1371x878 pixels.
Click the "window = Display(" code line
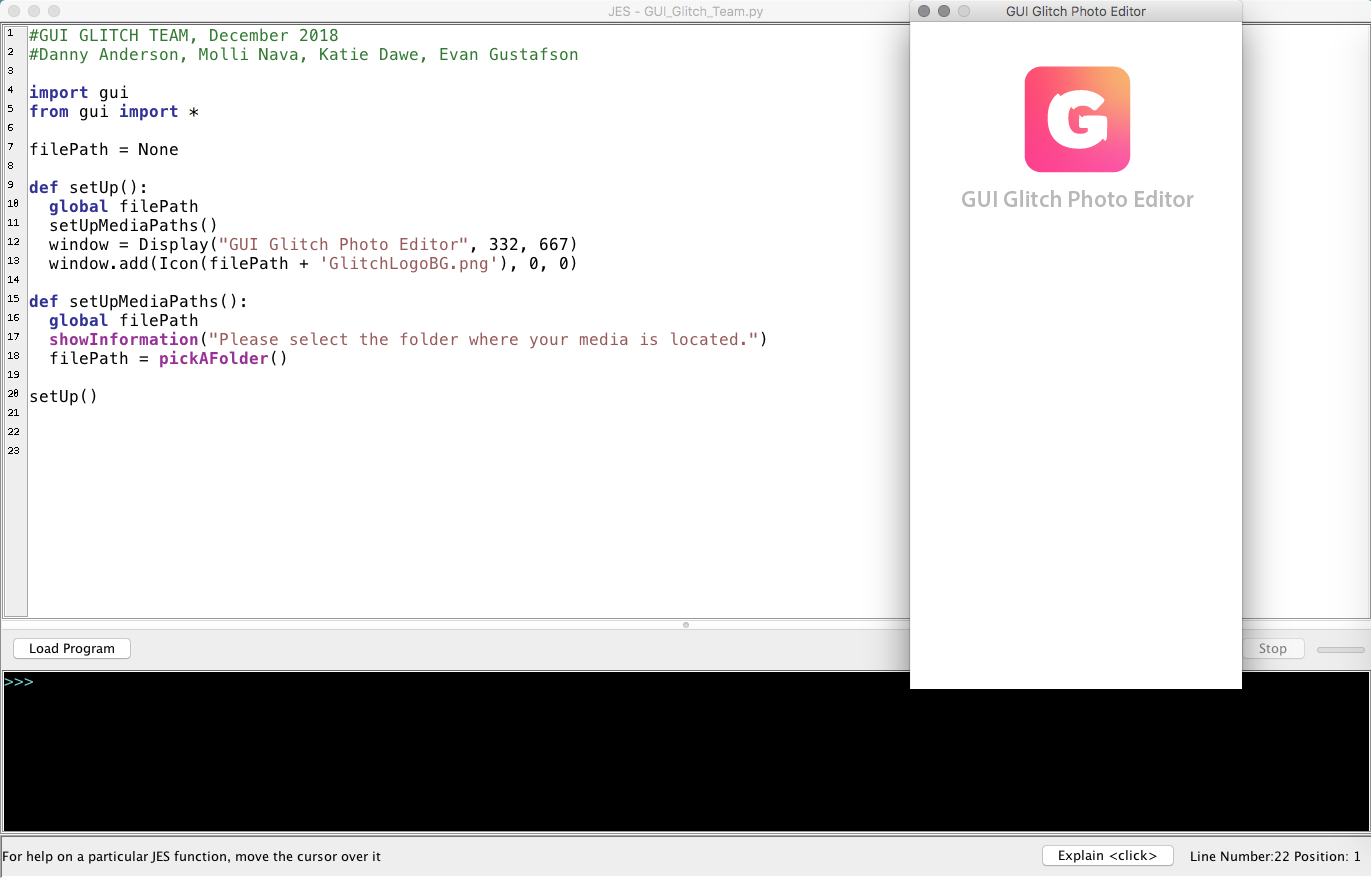[313, 245]
